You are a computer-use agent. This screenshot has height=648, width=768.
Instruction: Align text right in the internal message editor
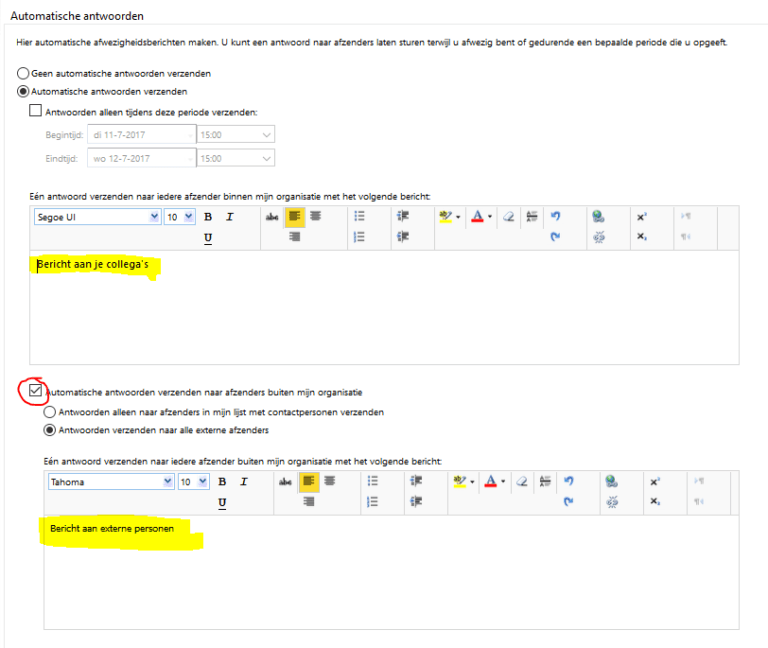(x=294, y=237)
